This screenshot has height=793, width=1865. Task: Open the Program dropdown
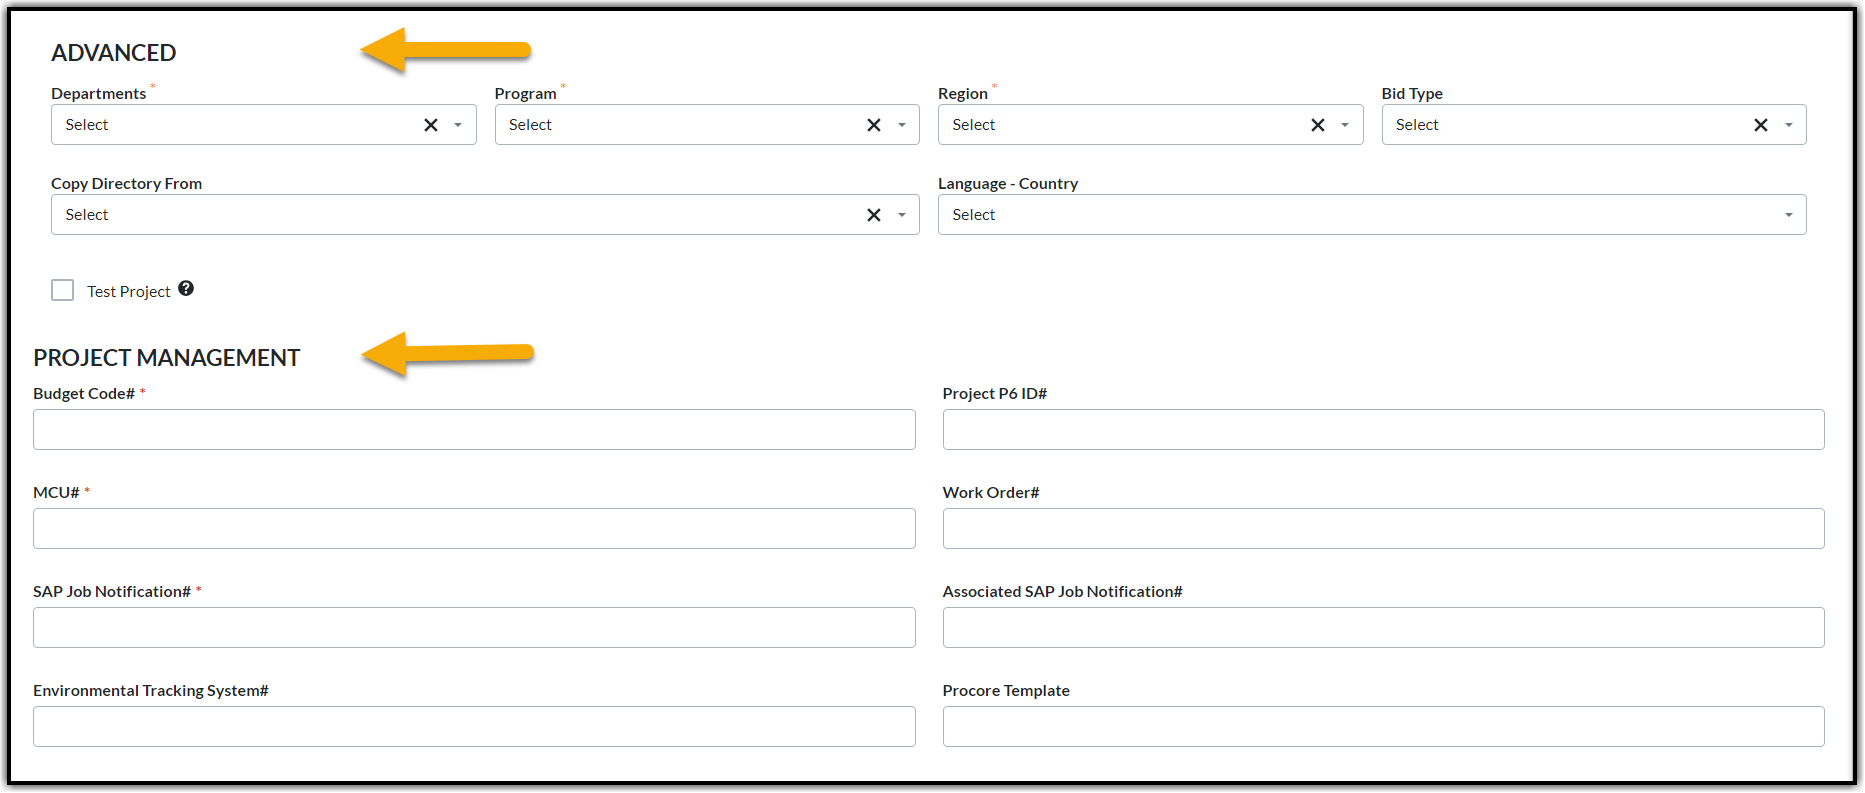click(x=901, y=124)
